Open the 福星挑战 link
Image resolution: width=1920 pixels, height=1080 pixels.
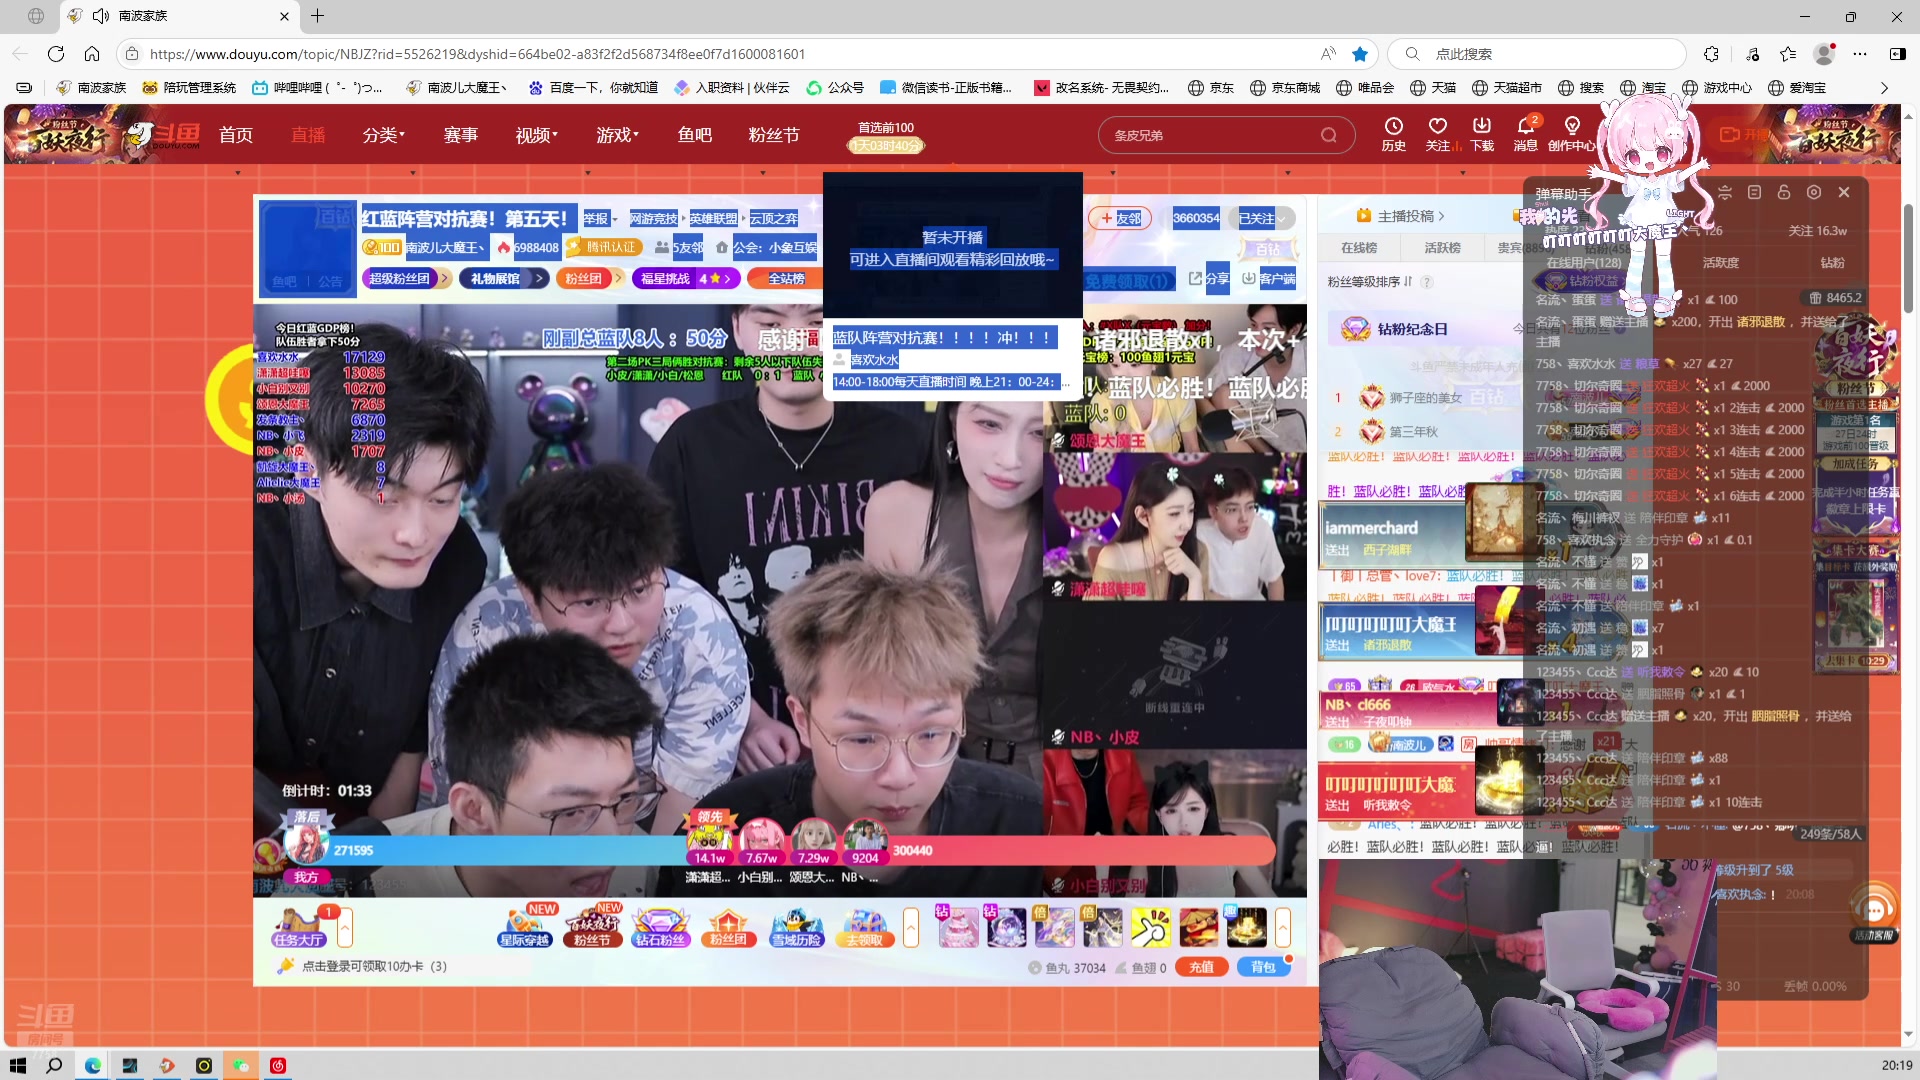tap(686, 279)
